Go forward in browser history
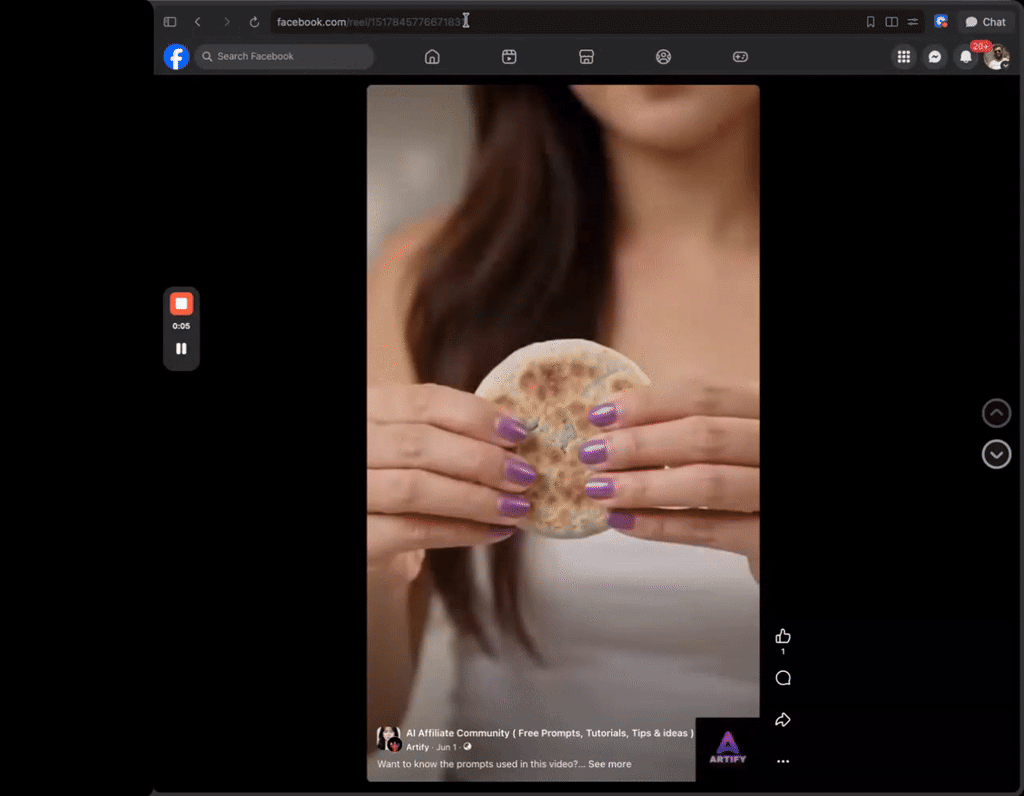Image resolution: width=1024 pixels, height=796 pixels. (x=227, y=22)
